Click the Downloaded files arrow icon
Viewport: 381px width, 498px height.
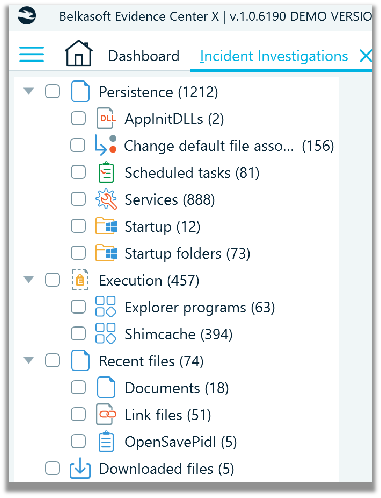80,468
